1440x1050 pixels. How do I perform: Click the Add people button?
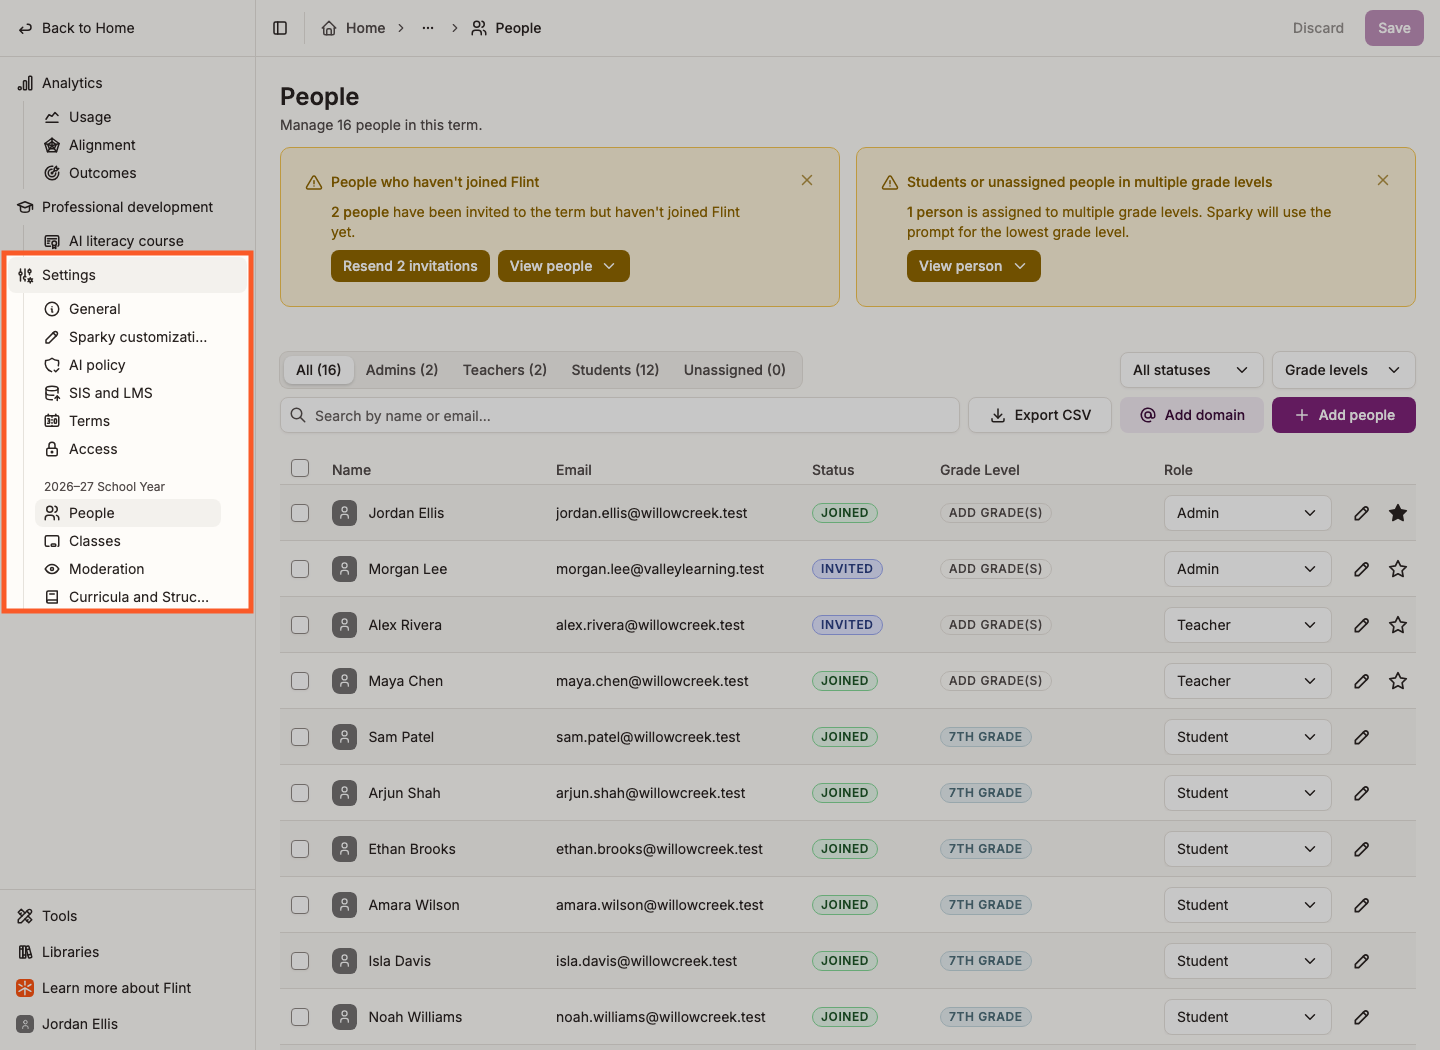[1343, 415]
